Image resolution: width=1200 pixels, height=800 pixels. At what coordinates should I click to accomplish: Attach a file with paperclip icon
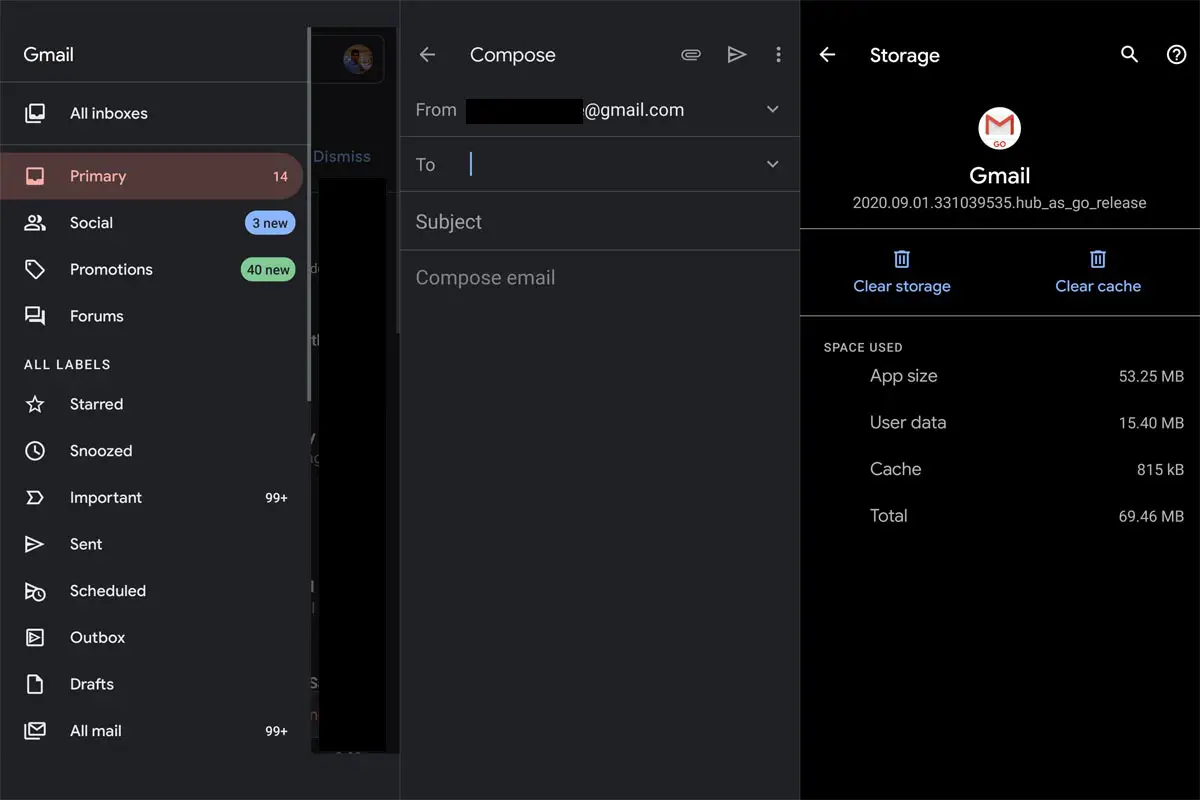(x=691, y=55)
